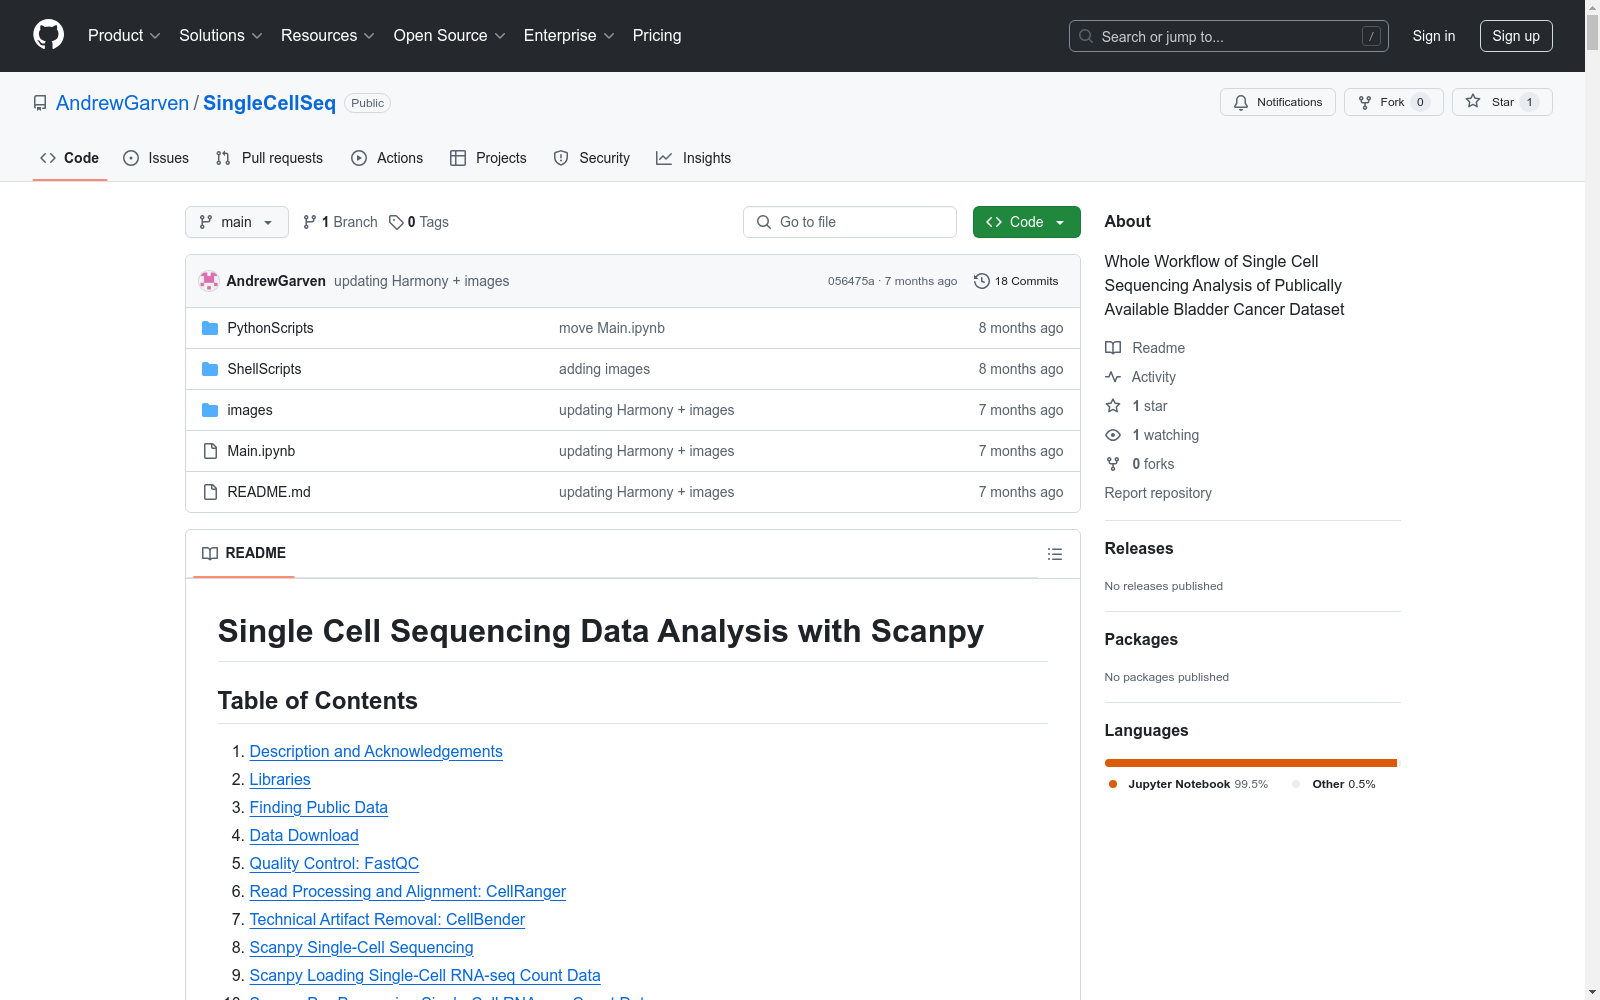Click the Notifications bell button
The image size is (1600, 1000).
(x=1278, y=102)
